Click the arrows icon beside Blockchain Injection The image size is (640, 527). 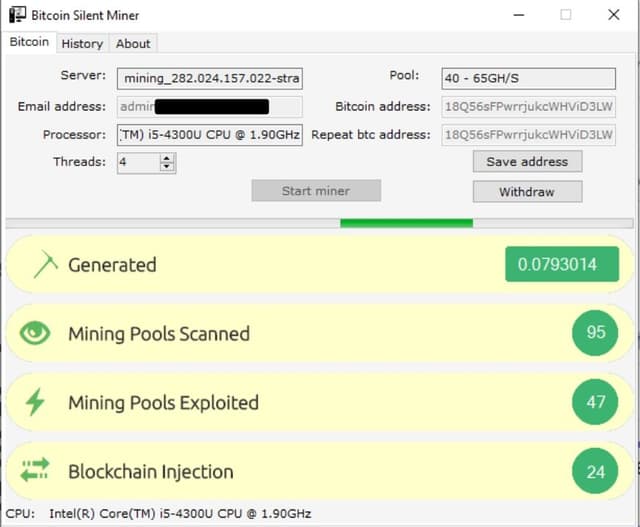[35, 470]
